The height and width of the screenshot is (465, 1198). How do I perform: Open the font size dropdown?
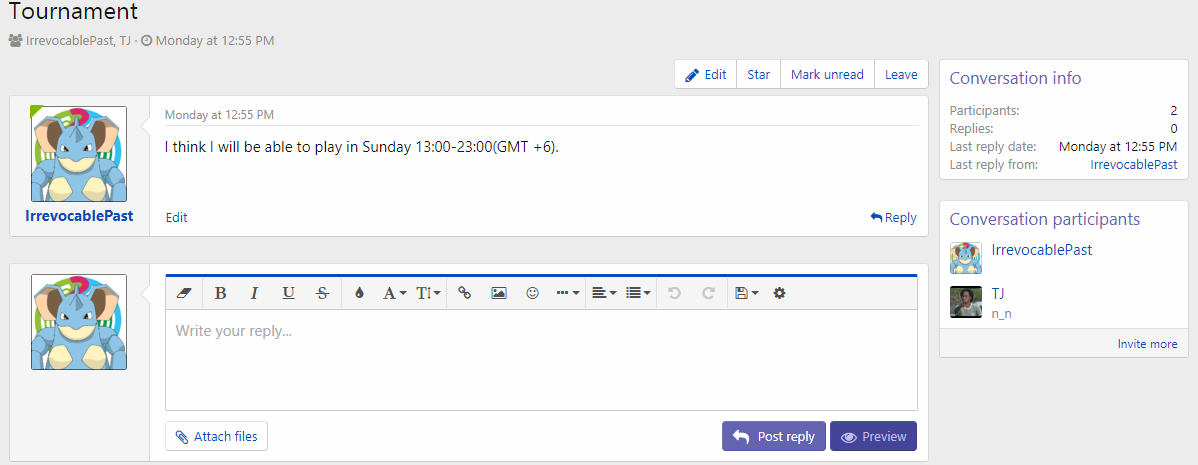coord(428,293)
